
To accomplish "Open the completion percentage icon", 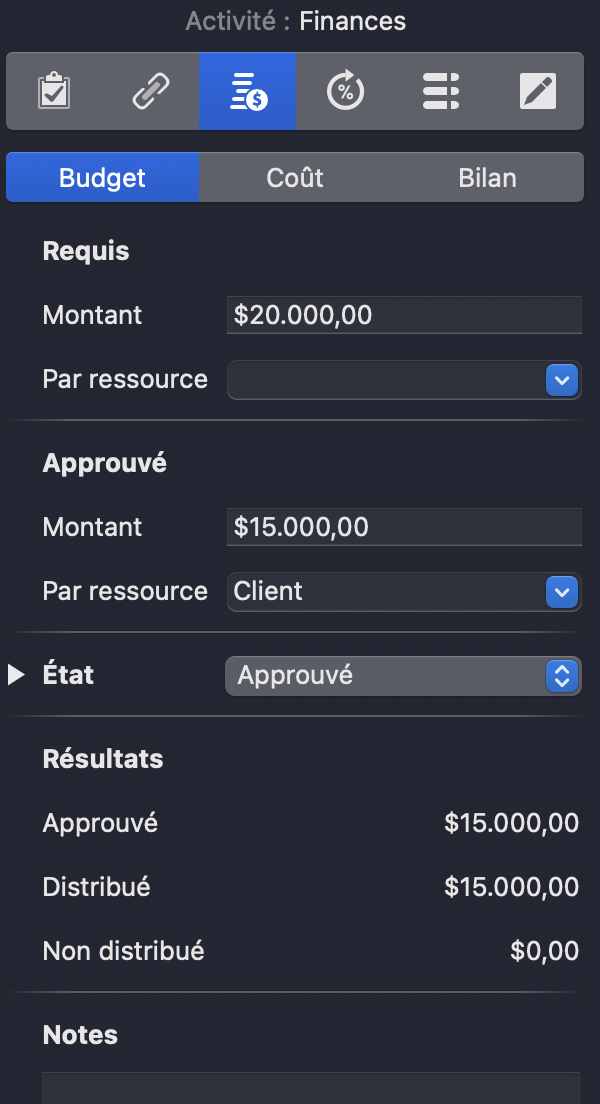I will 343,90.
